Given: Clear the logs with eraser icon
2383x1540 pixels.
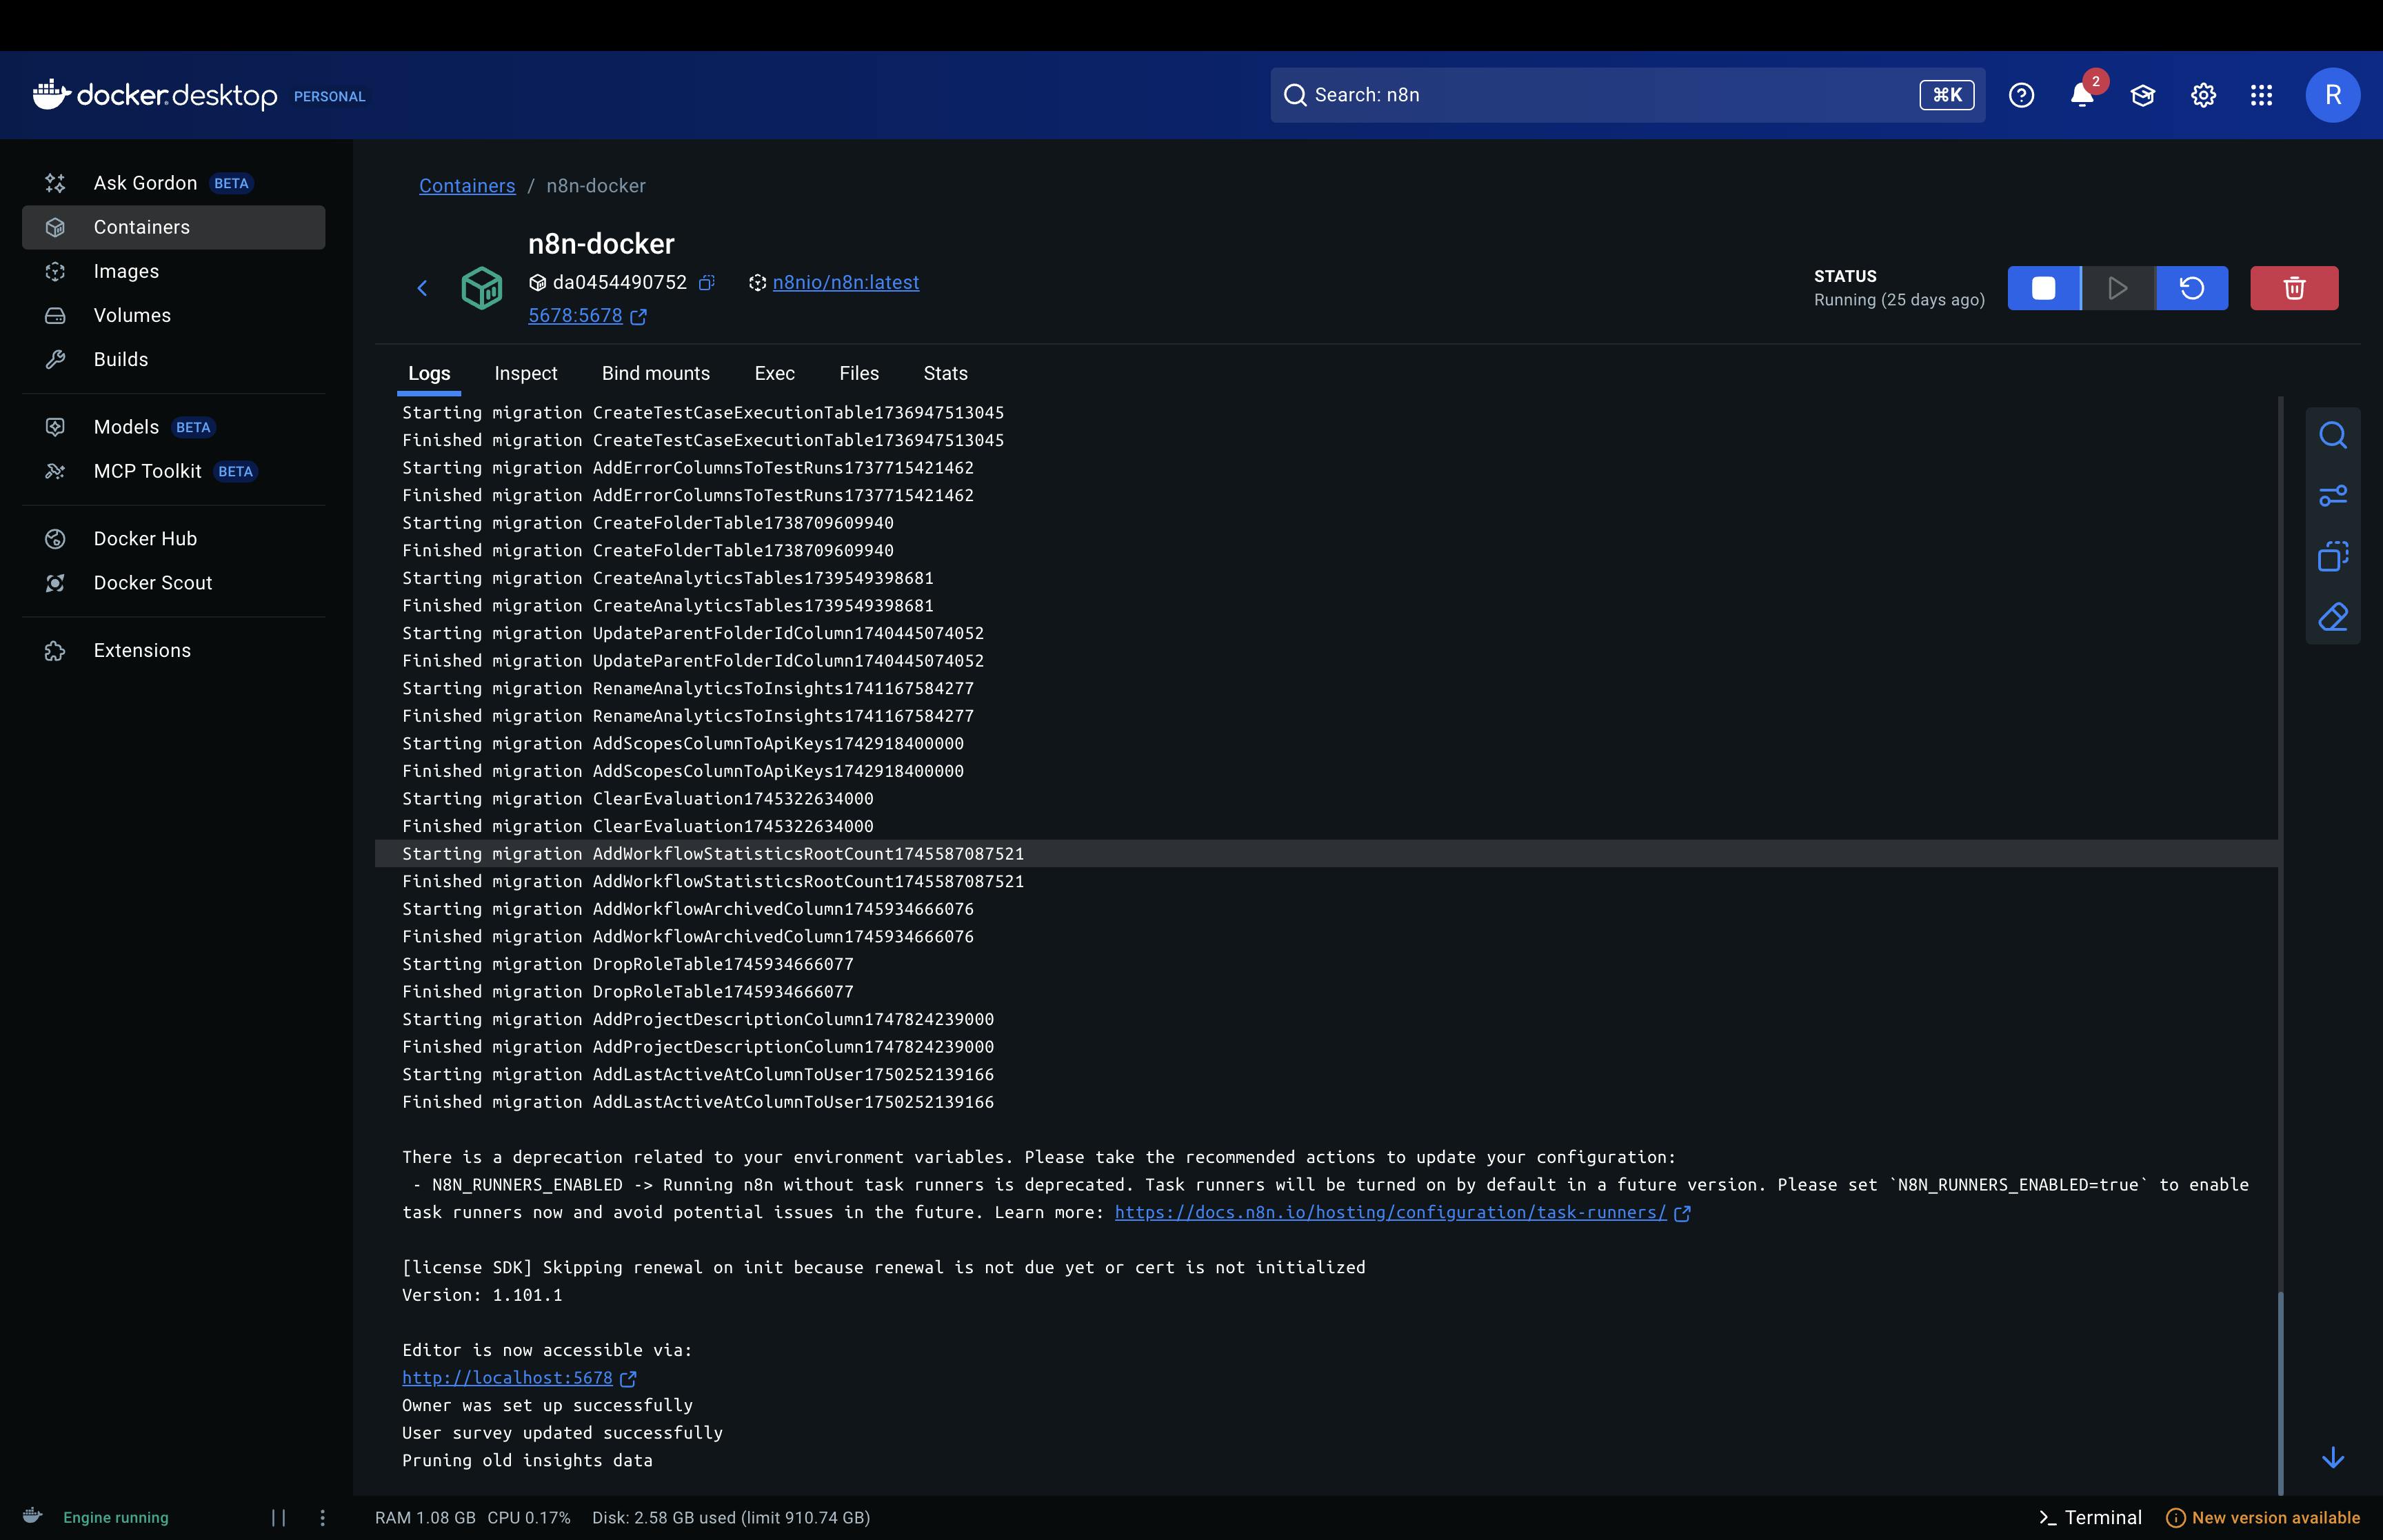Looking at the screenshot, I should (x=2332, y=617).
